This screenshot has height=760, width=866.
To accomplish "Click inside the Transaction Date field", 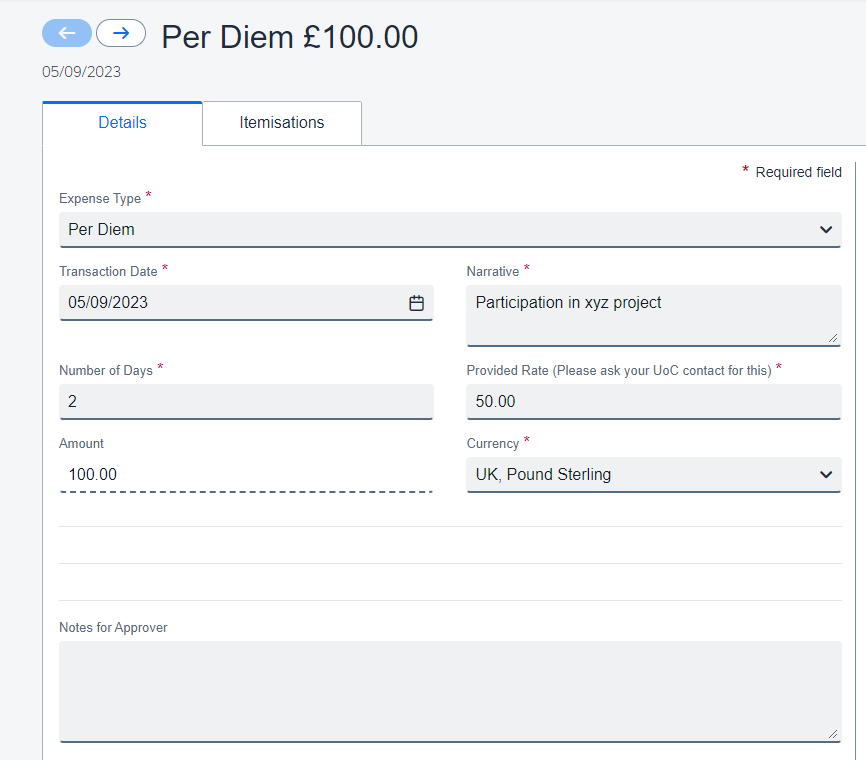I will (230, 303).
